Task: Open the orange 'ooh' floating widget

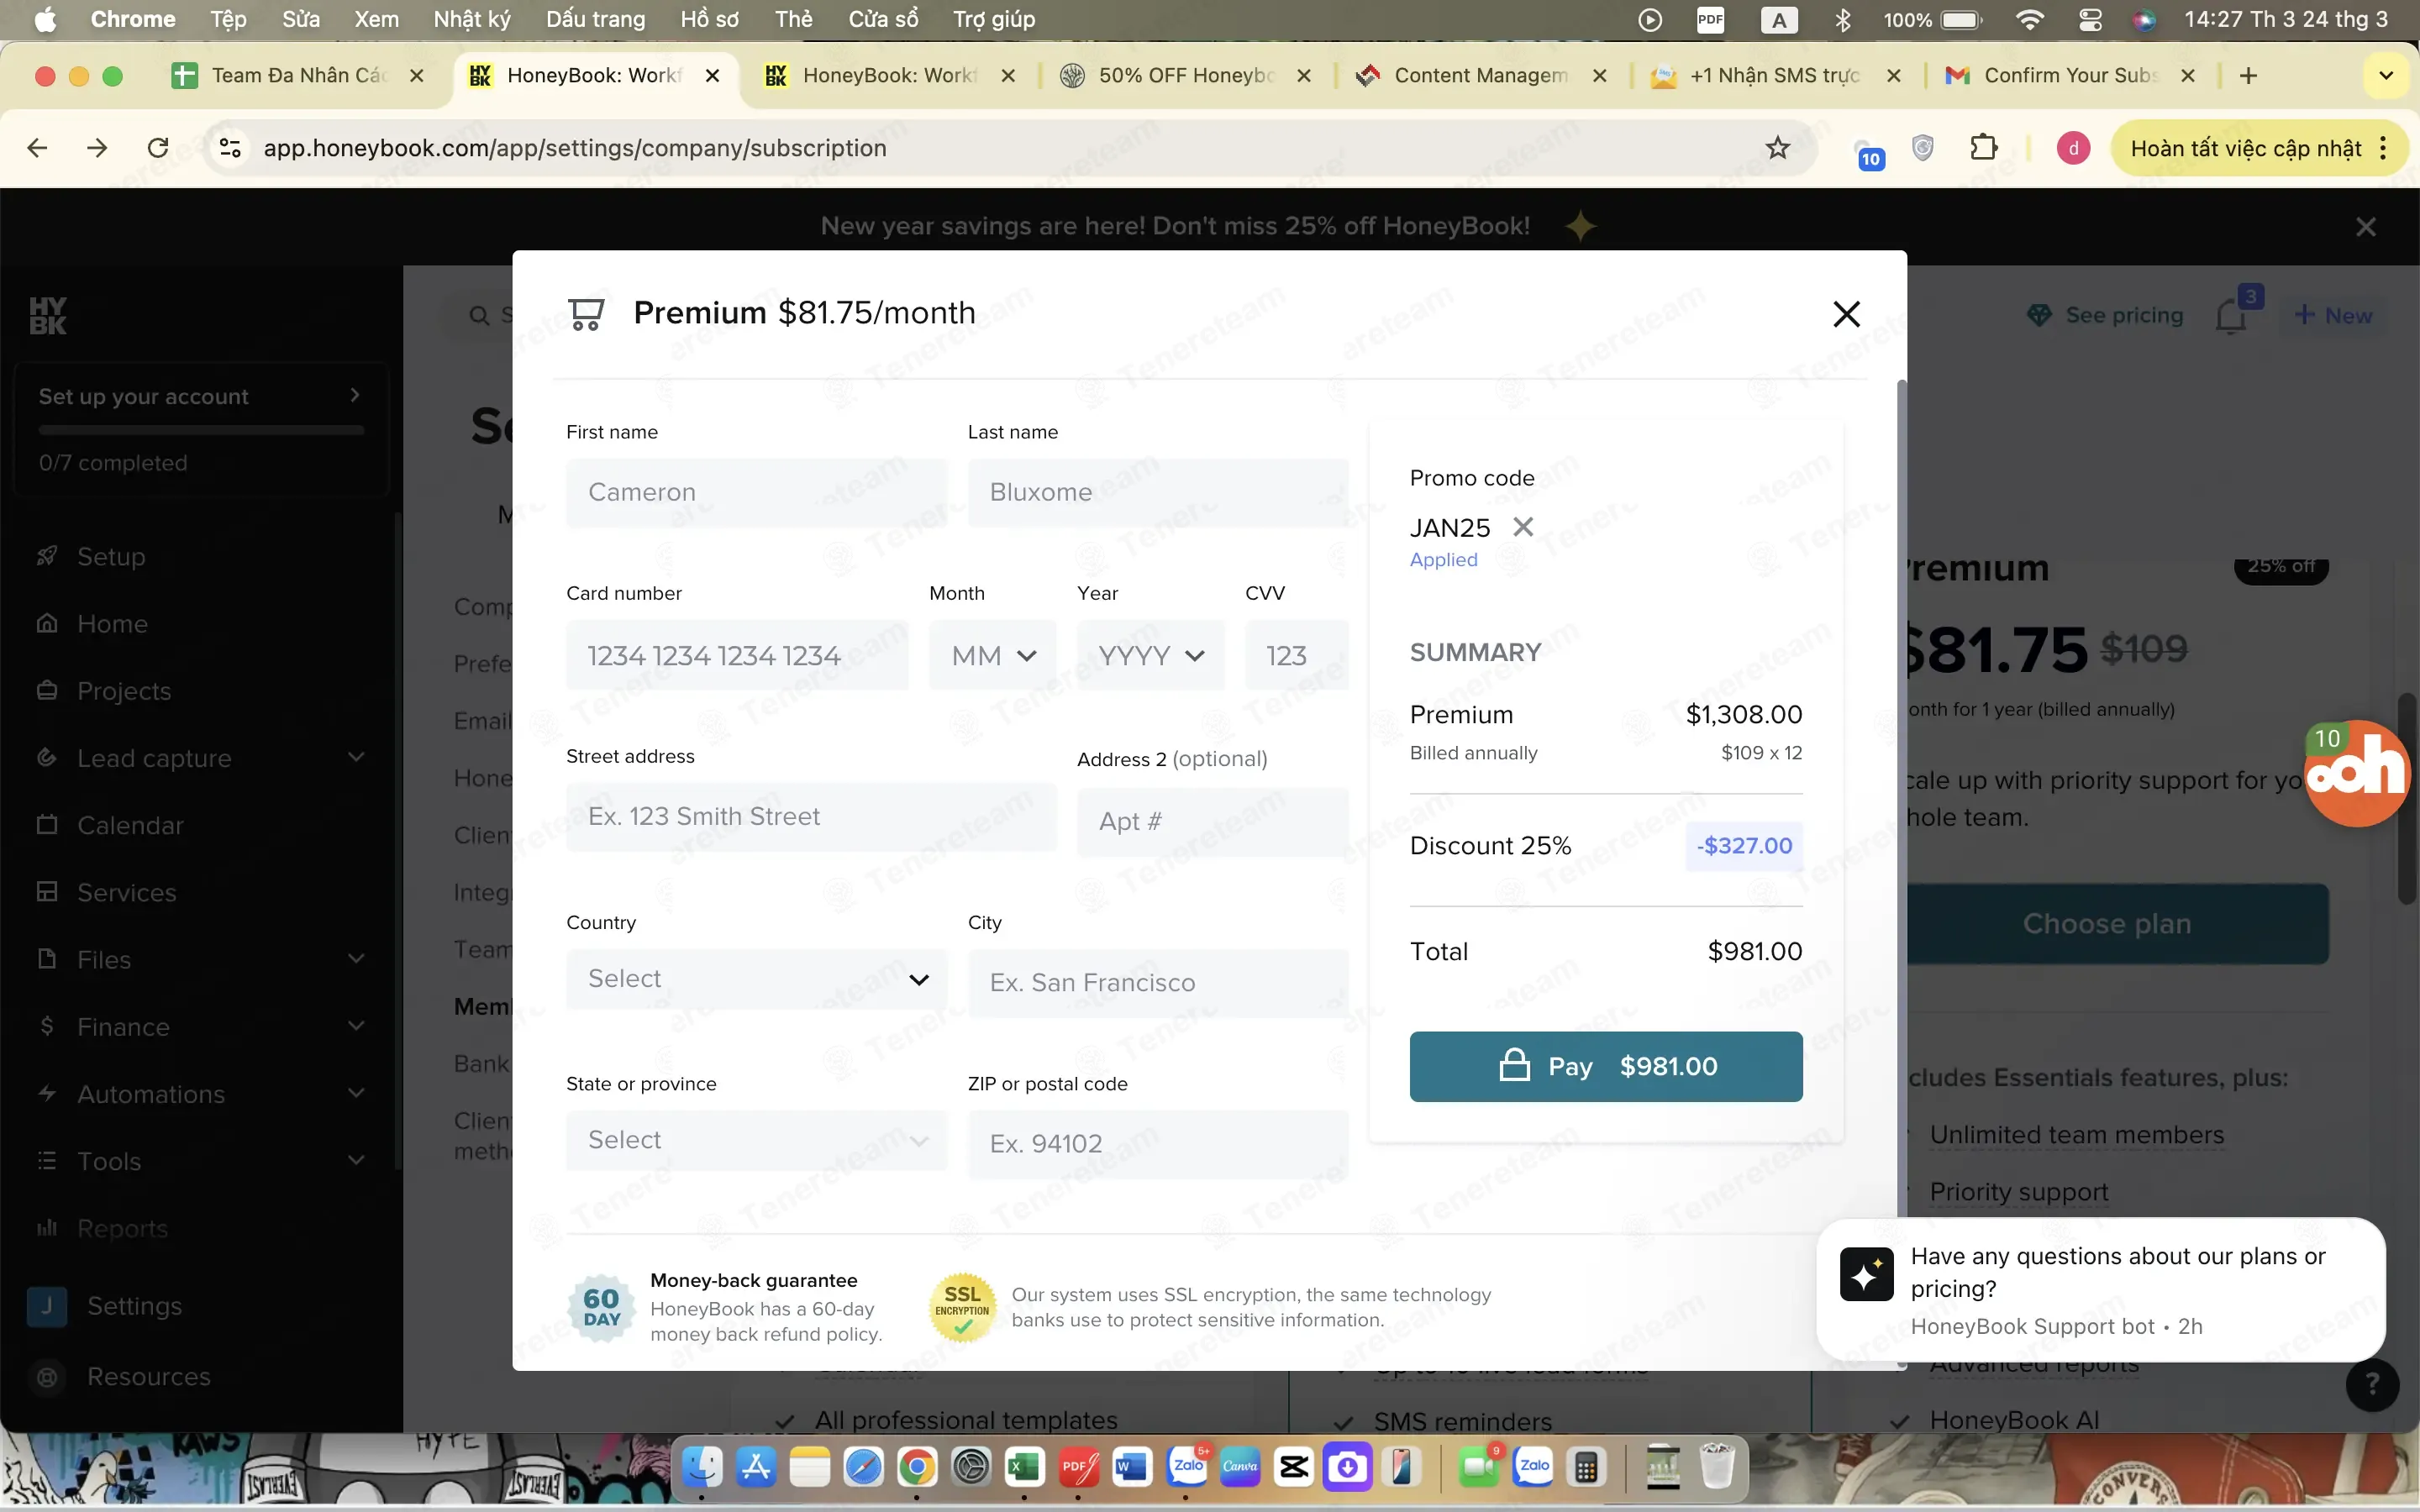Action: point(2358,773)
